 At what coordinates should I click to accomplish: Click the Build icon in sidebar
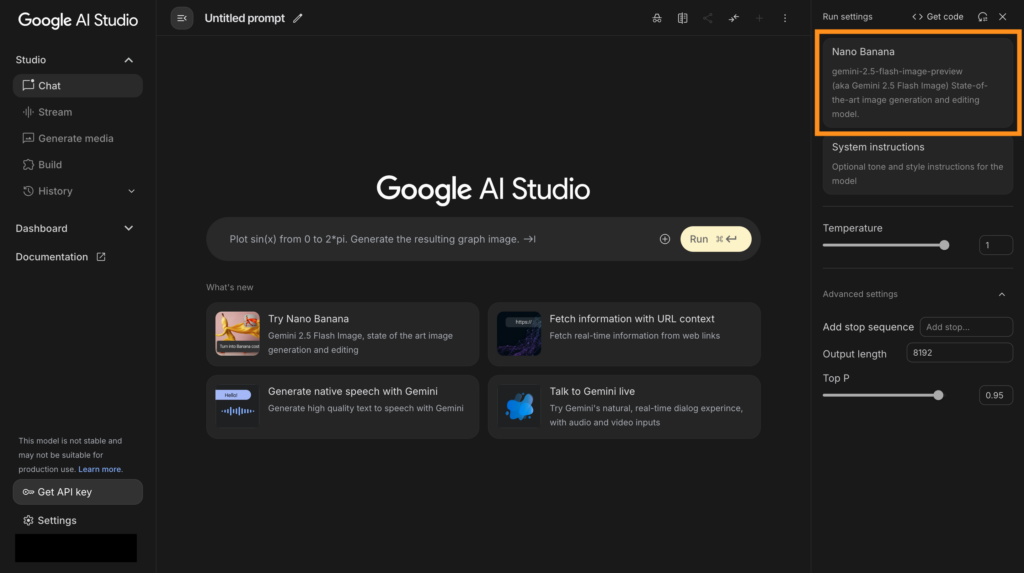(28, 165)
